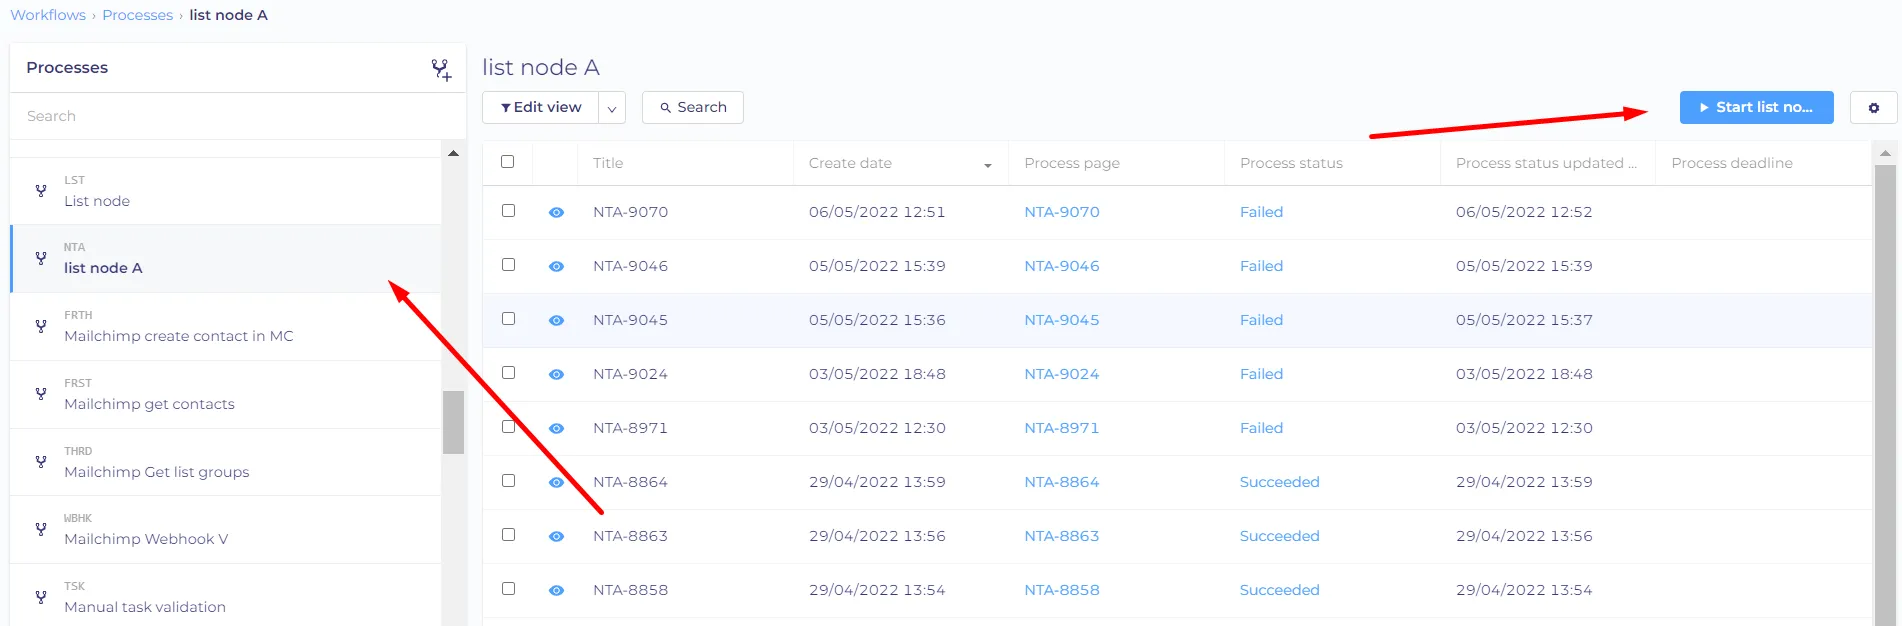Click the workflow icon beside Mailchimp get contacts
The height and width of the screenshot is (626, 1902).
coord(41,393)
